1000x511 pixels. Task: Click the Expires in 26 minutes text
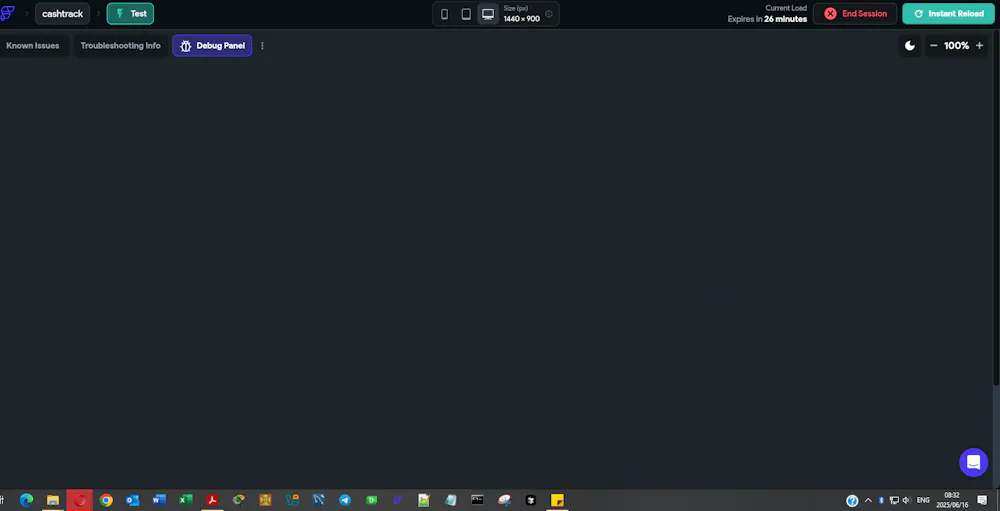(x=767, y=19)
